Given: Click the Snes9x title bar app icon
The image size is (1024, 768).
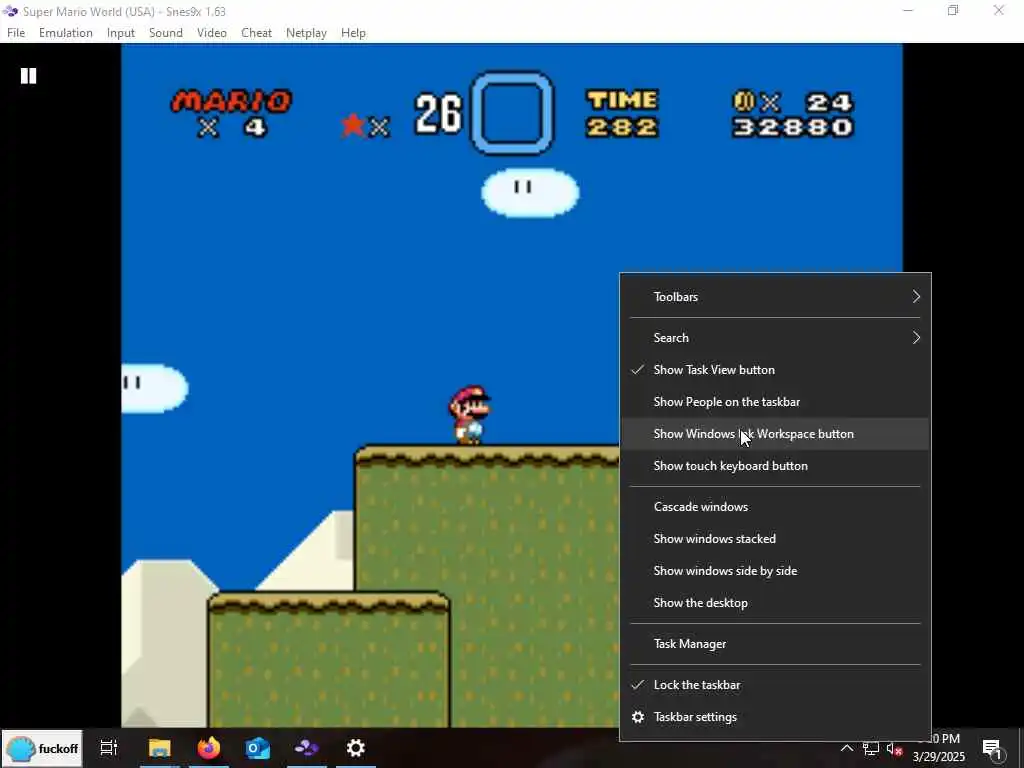Looking at the screenshot, I should 10,11.
